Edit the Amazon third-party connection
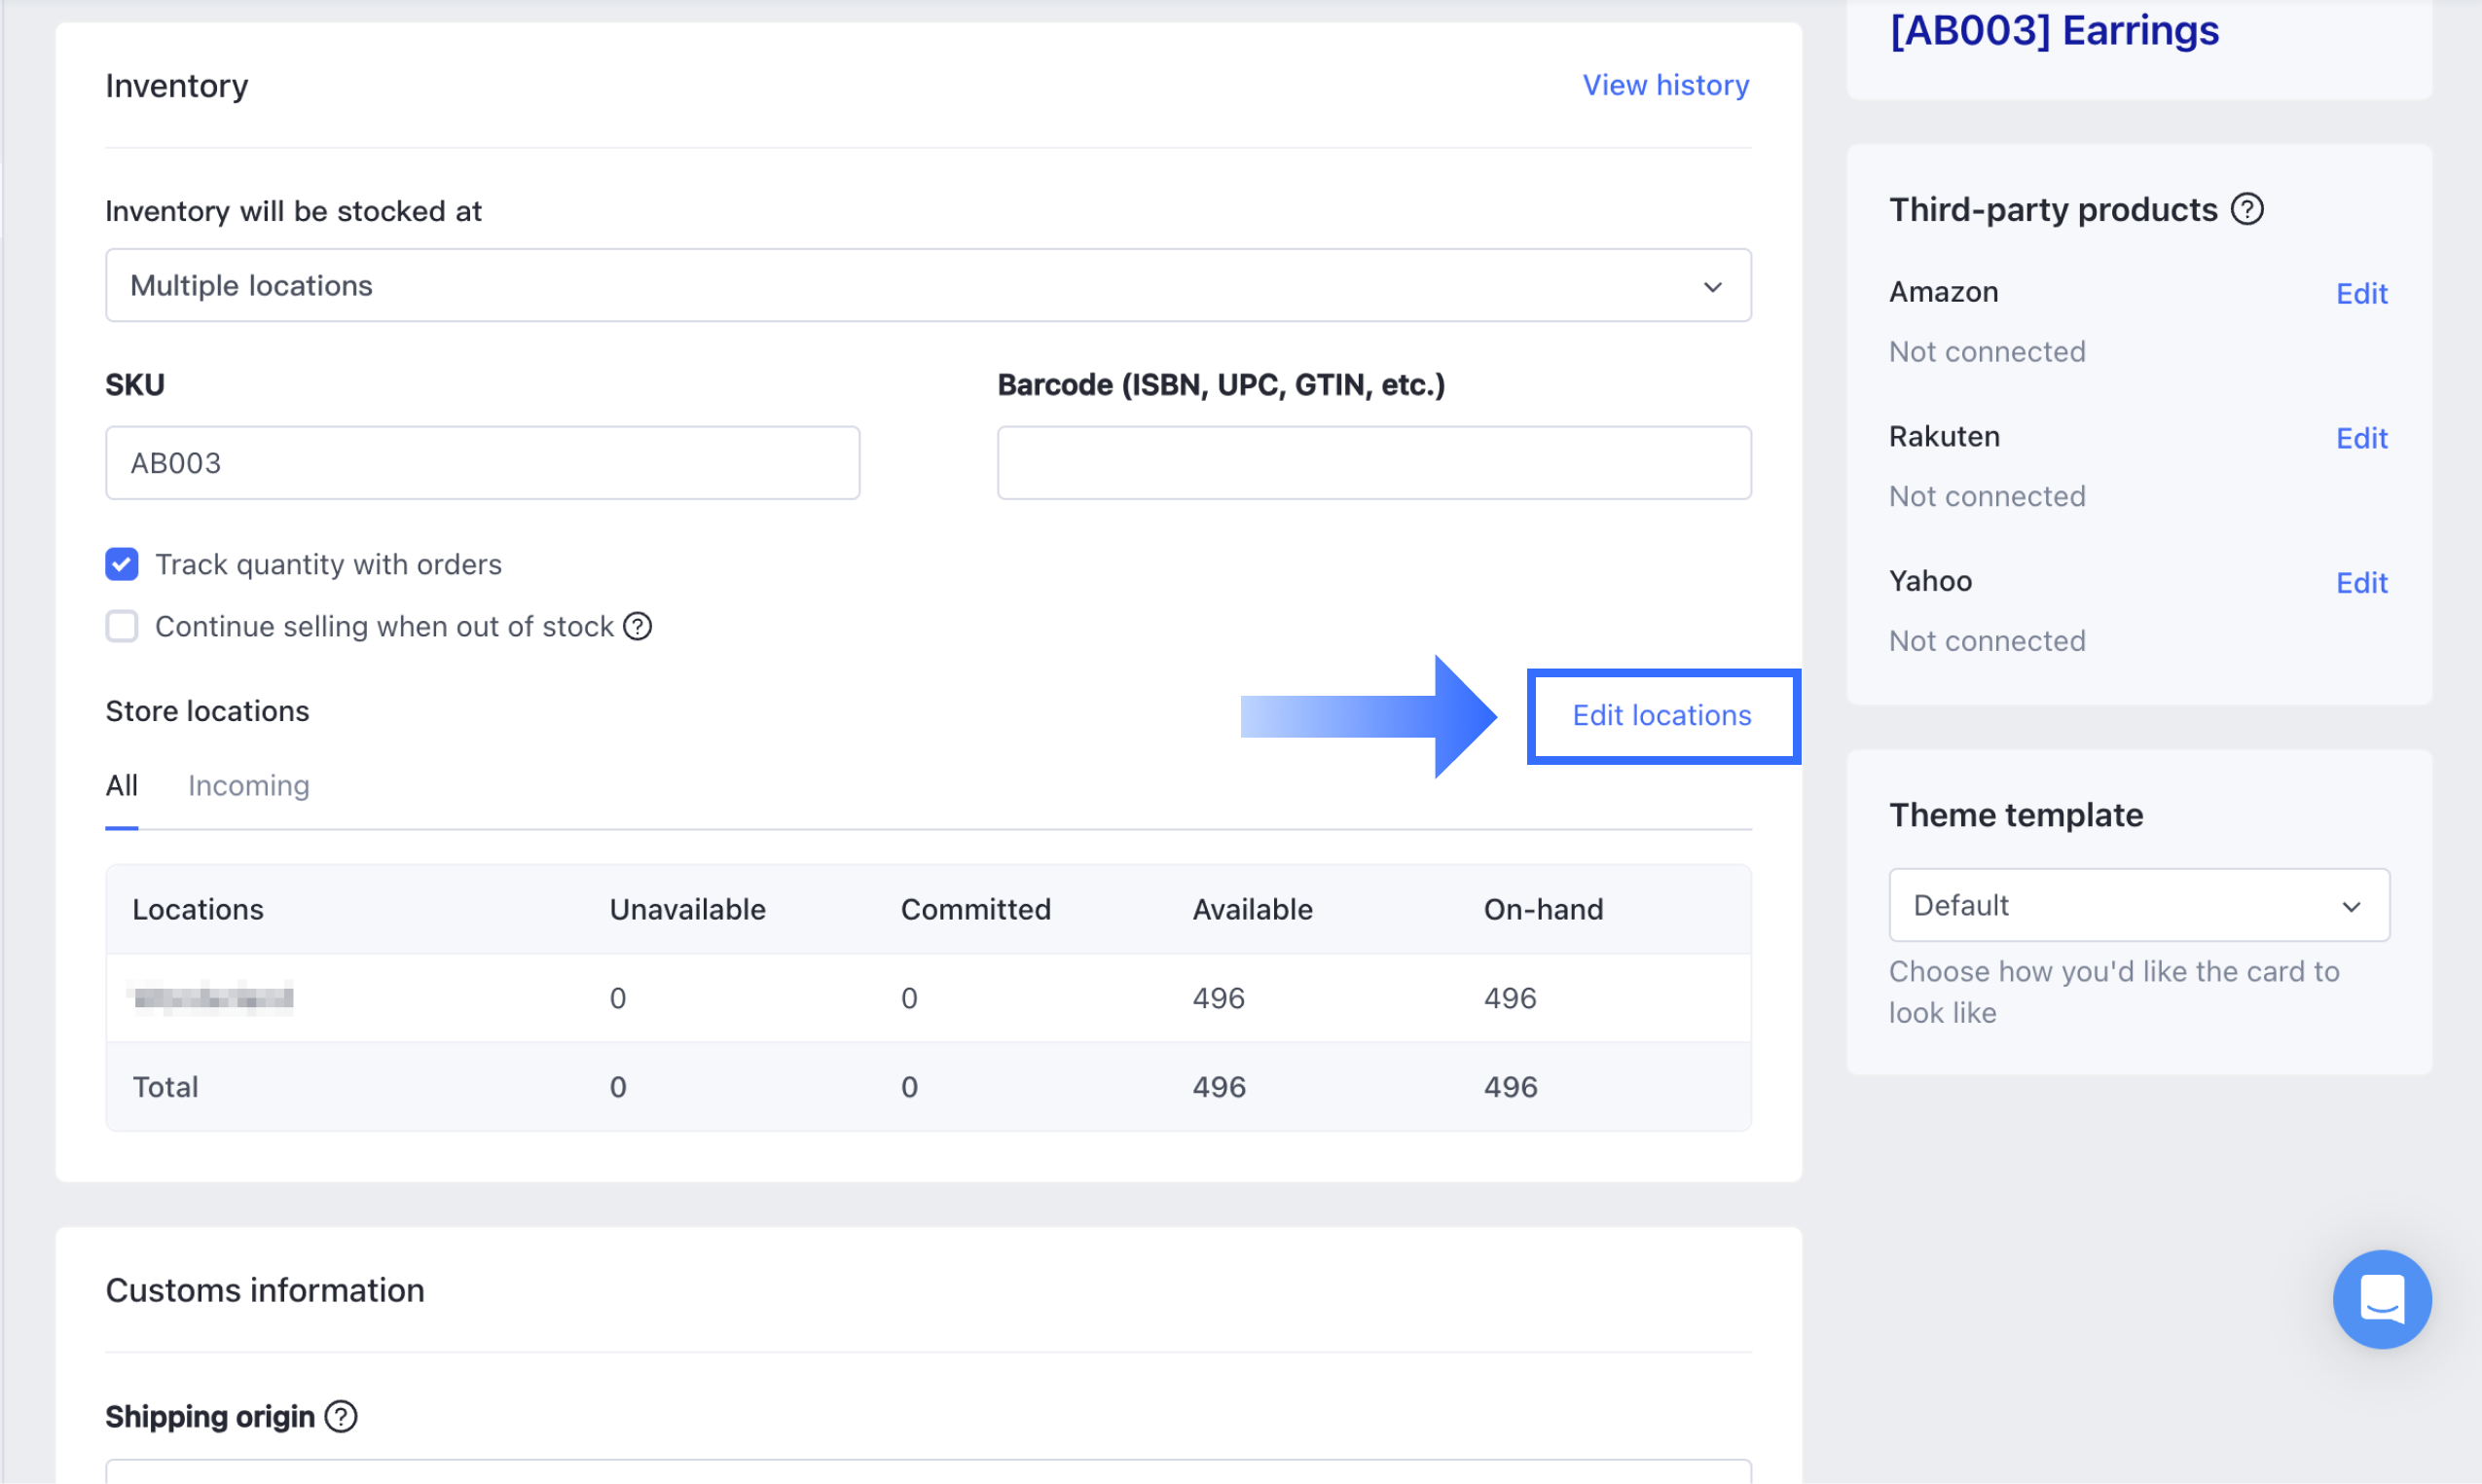 pyautogui.click(x=2360, y=294)
